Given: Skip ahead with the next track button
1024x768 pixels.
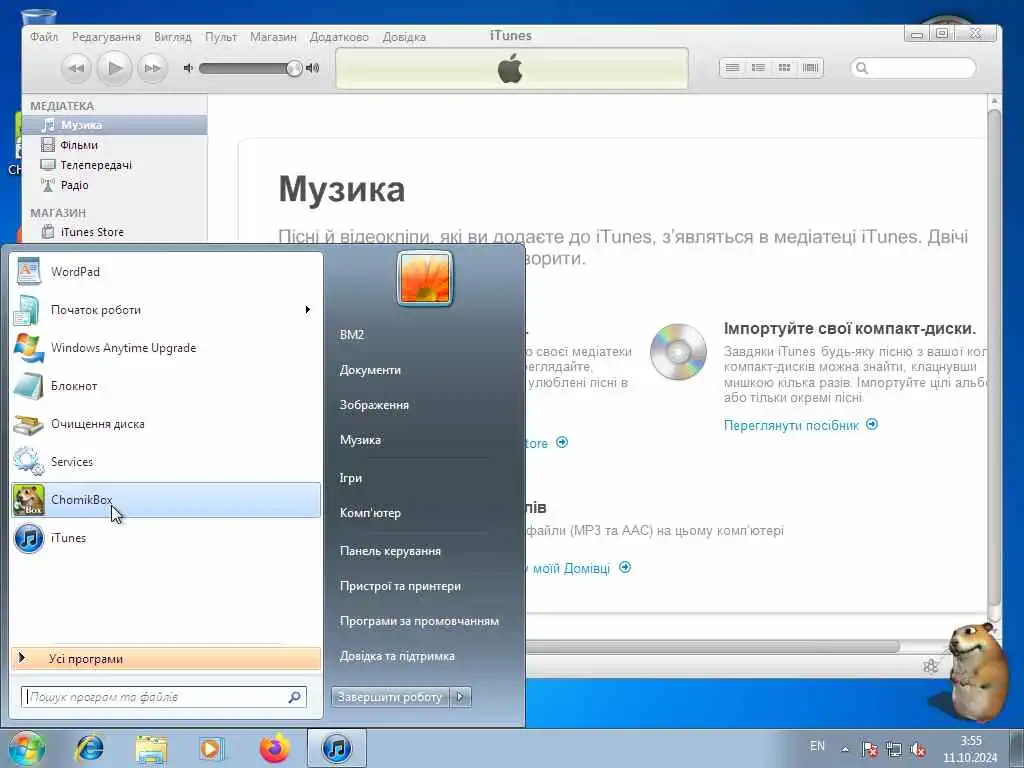Looking at the screenshot, I should [x=152, y=68].
